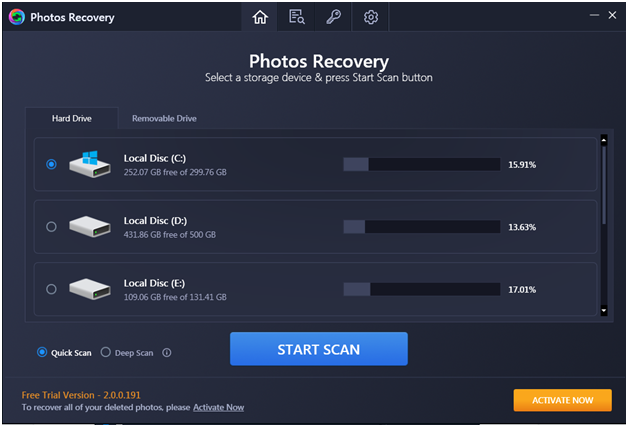Choose the Quick Scan option
628x427 pixels.
point(42,352)
